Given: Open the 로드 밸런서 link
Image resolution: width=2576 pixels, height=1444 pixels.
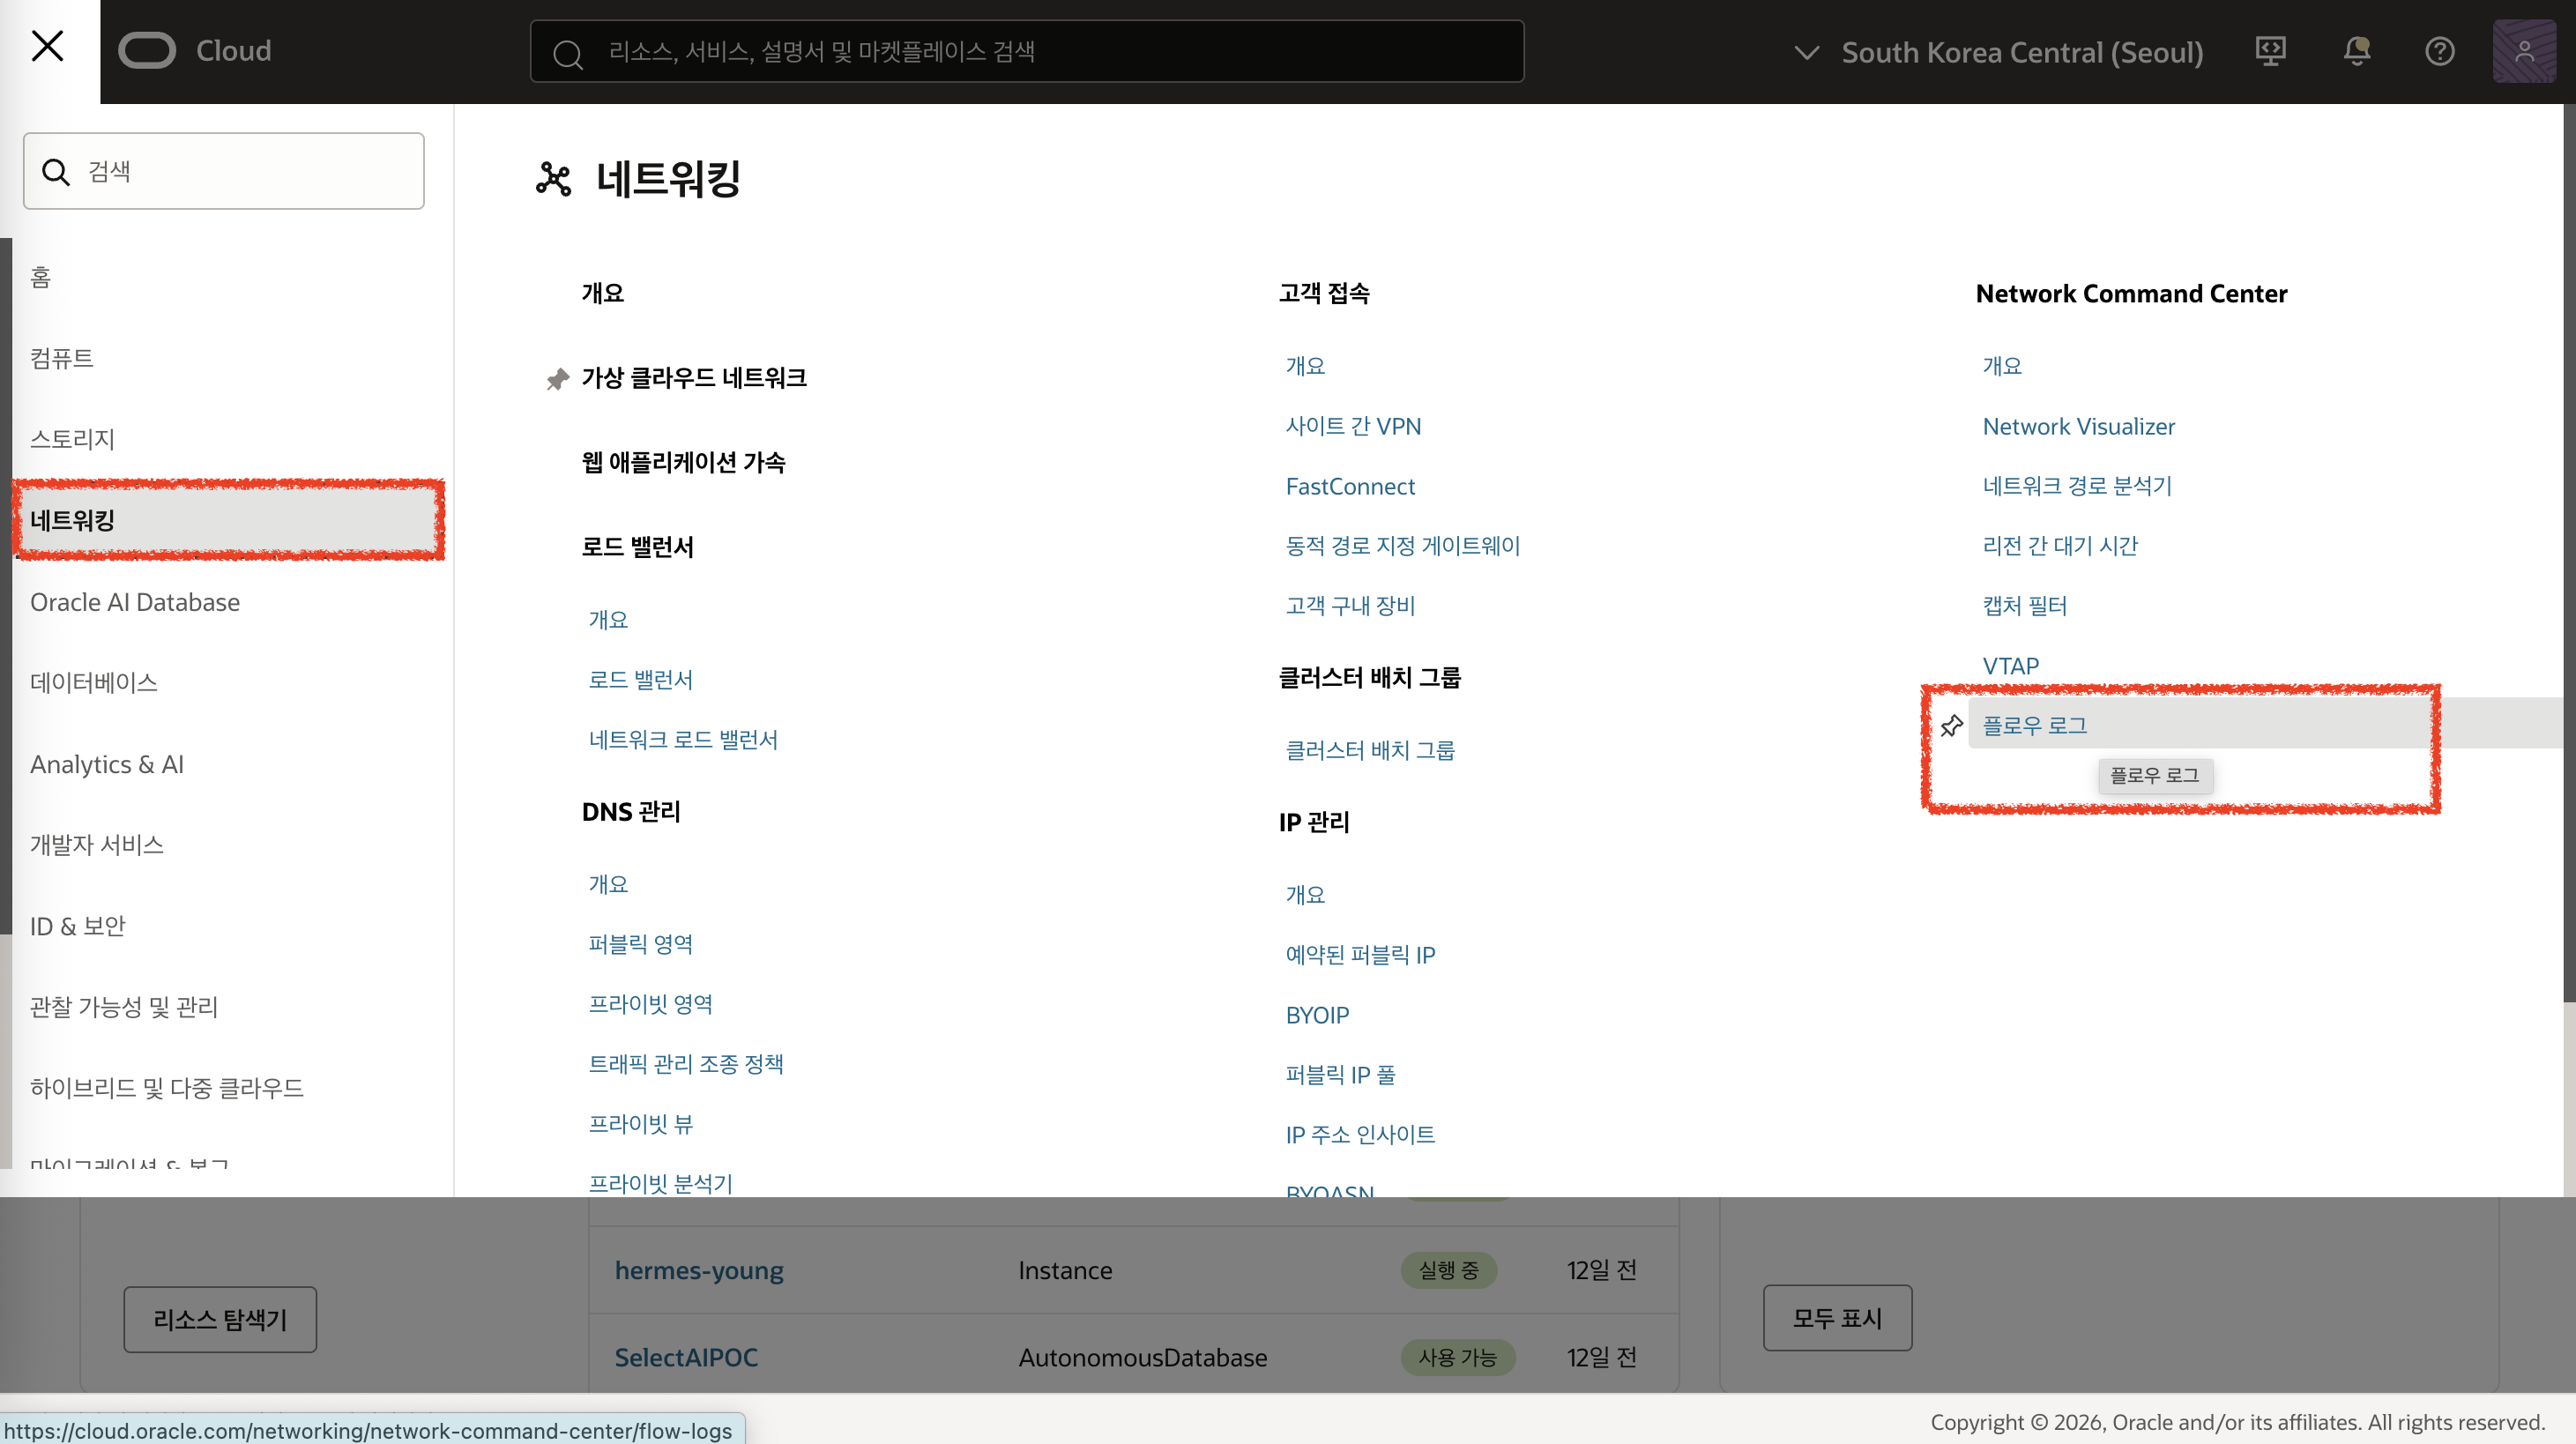Looking at the screenshot, I should tap(641, 680).
